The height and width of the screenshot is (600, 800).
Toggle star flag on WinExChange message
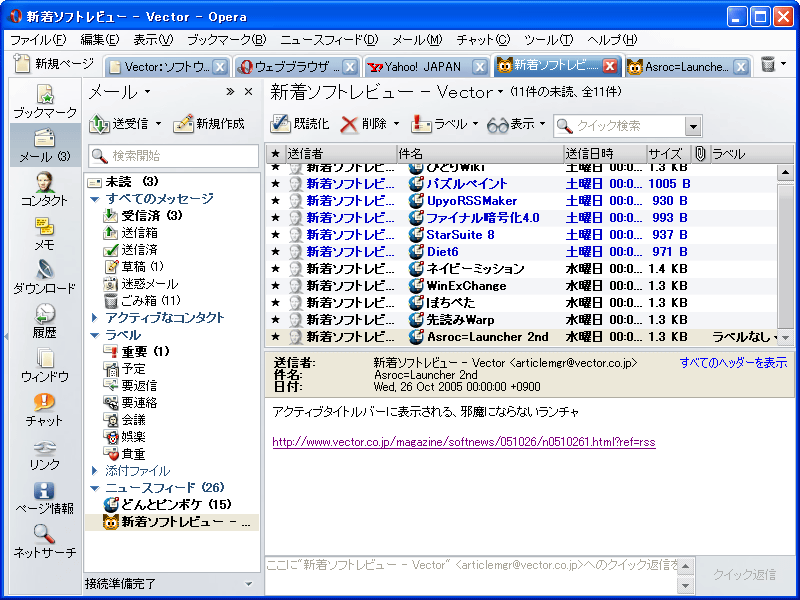[x=276, y=286]
